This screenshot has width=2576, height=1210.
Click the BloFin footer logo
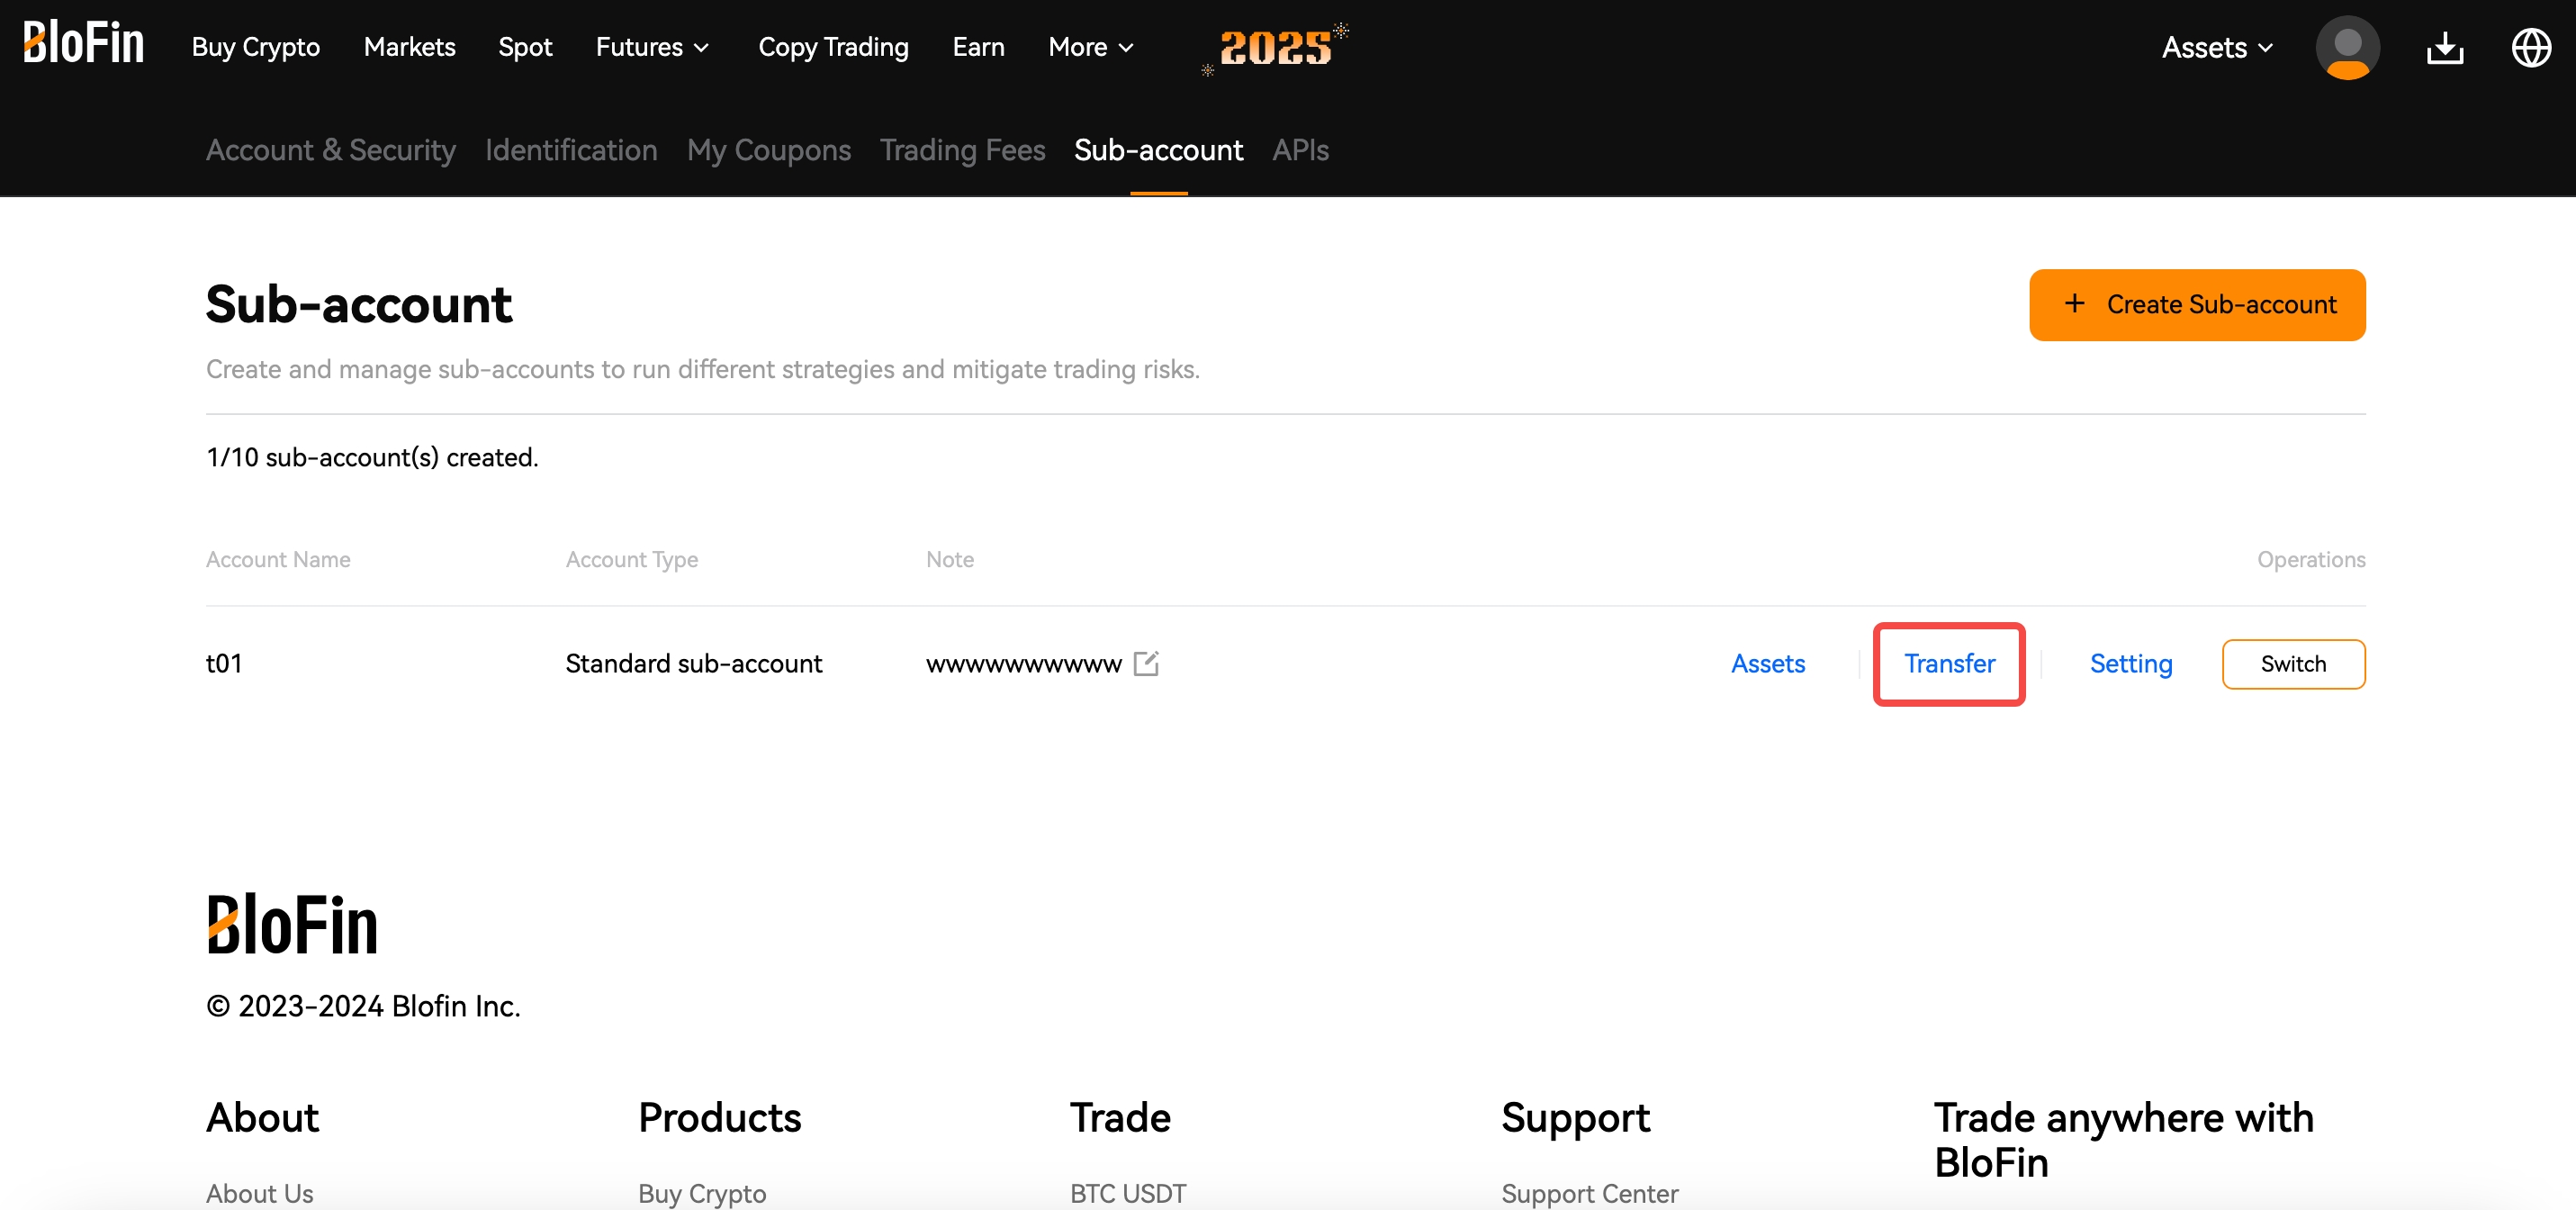pyautogui.click(x=292, y=923)
